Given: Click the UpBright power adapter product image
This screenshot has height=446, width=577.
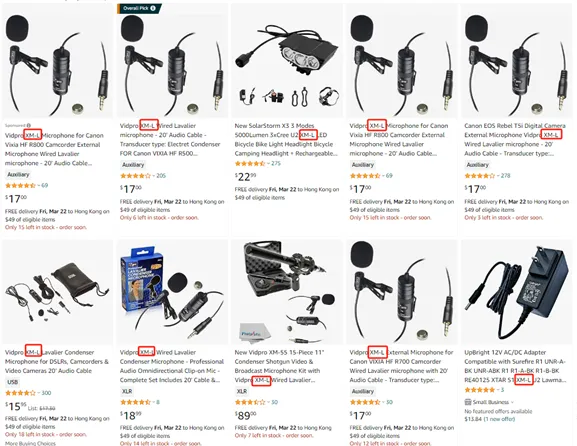Looking at the screenshot, I should [x=516, y=293].
